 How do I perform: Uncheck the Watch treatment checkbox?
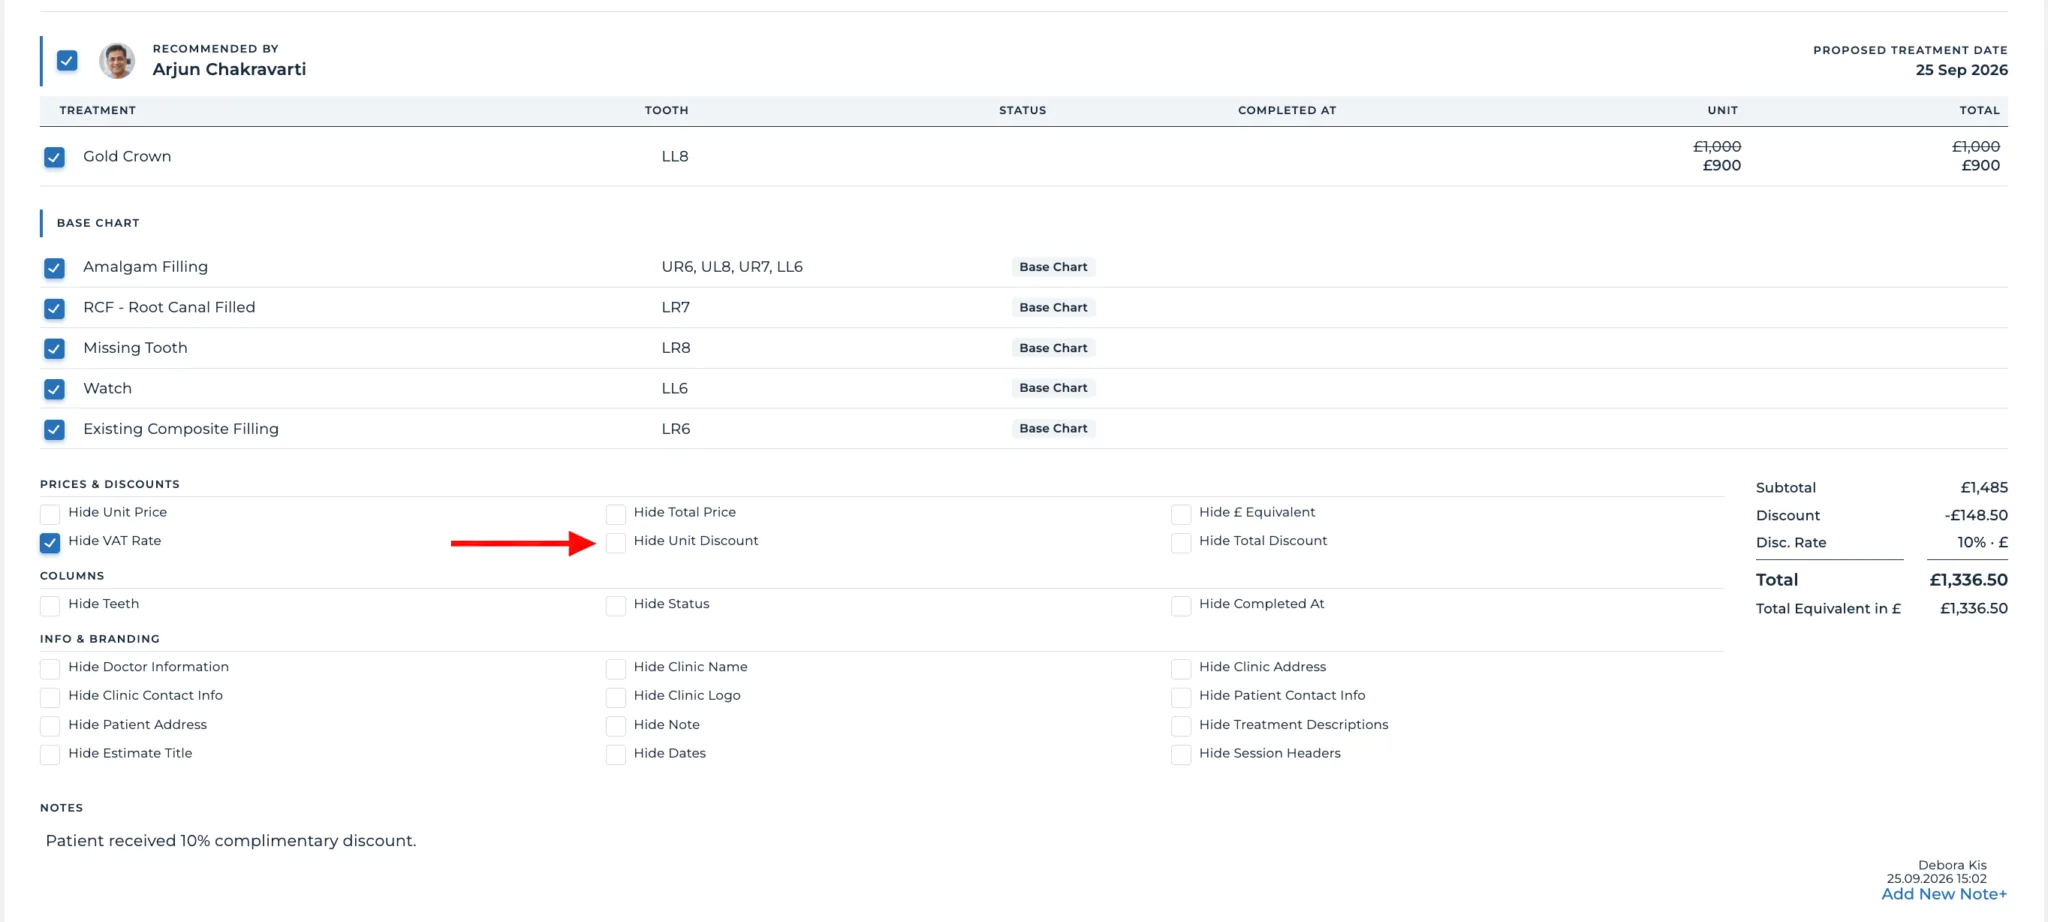coord(54,389)
